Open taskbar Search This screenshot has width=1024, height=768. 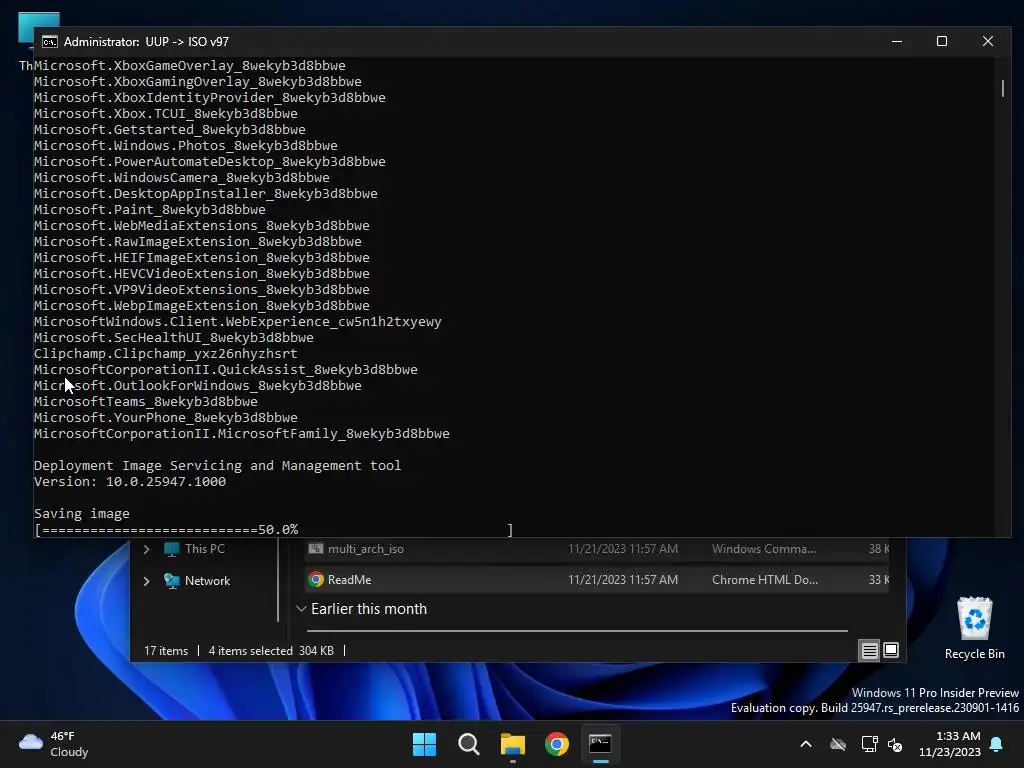click(468, 744)
